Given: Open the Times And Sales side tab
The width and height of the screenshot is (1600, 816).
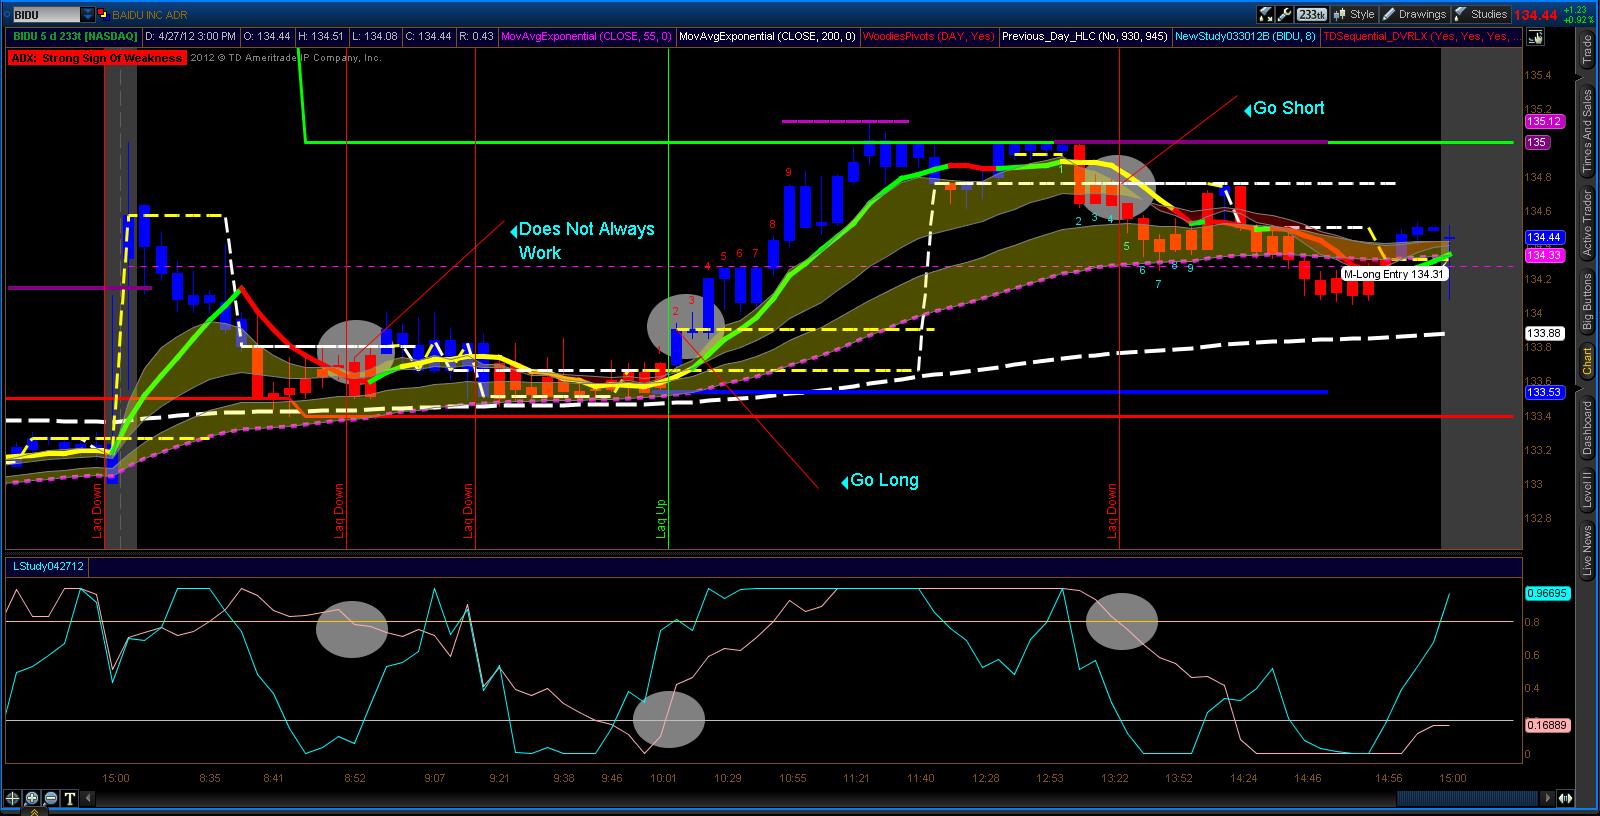Looking at the screenshot, I should (x=1586, y=132).
